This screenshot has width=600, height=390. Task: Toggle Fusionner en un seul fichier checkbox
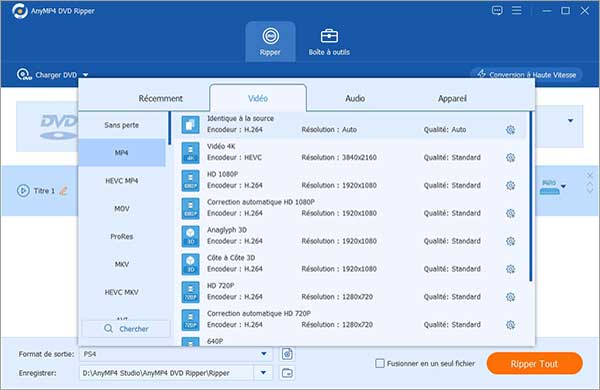coord(380,364)
